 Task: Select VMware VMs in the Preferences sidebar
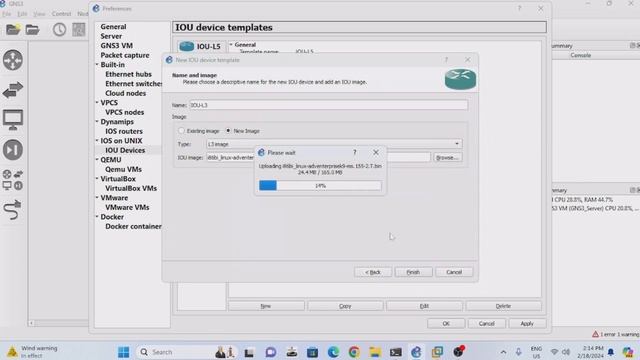[x=127, y=207]
